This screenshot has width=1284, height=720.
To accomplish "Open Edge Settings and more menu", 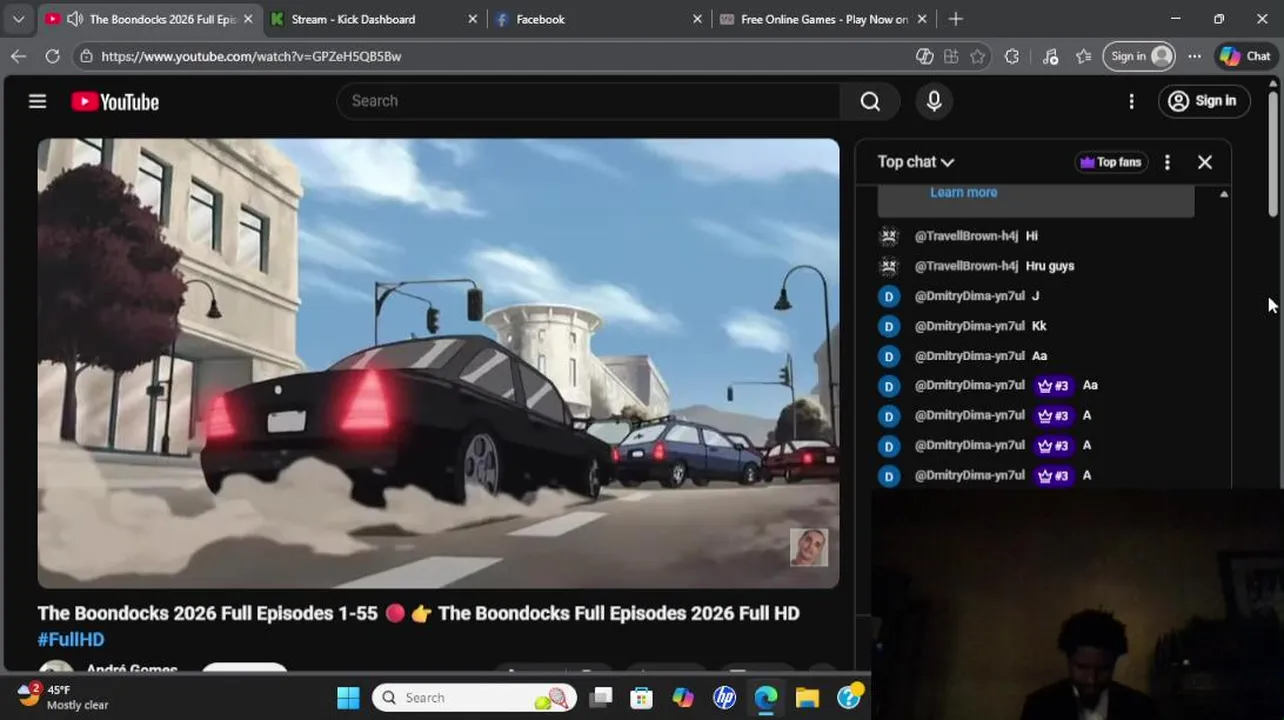I will (x=1194, y=56).
